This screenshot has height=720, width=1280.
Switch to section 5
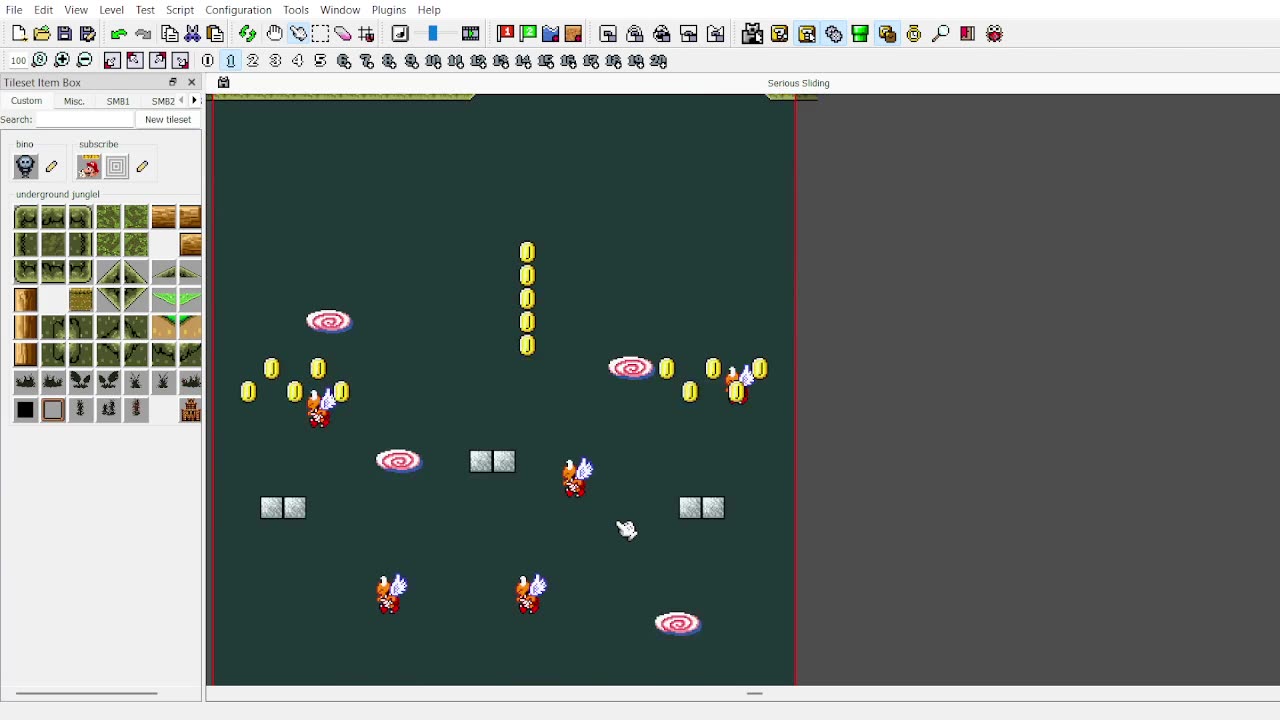pyautogui.click(x=320, y=61)
